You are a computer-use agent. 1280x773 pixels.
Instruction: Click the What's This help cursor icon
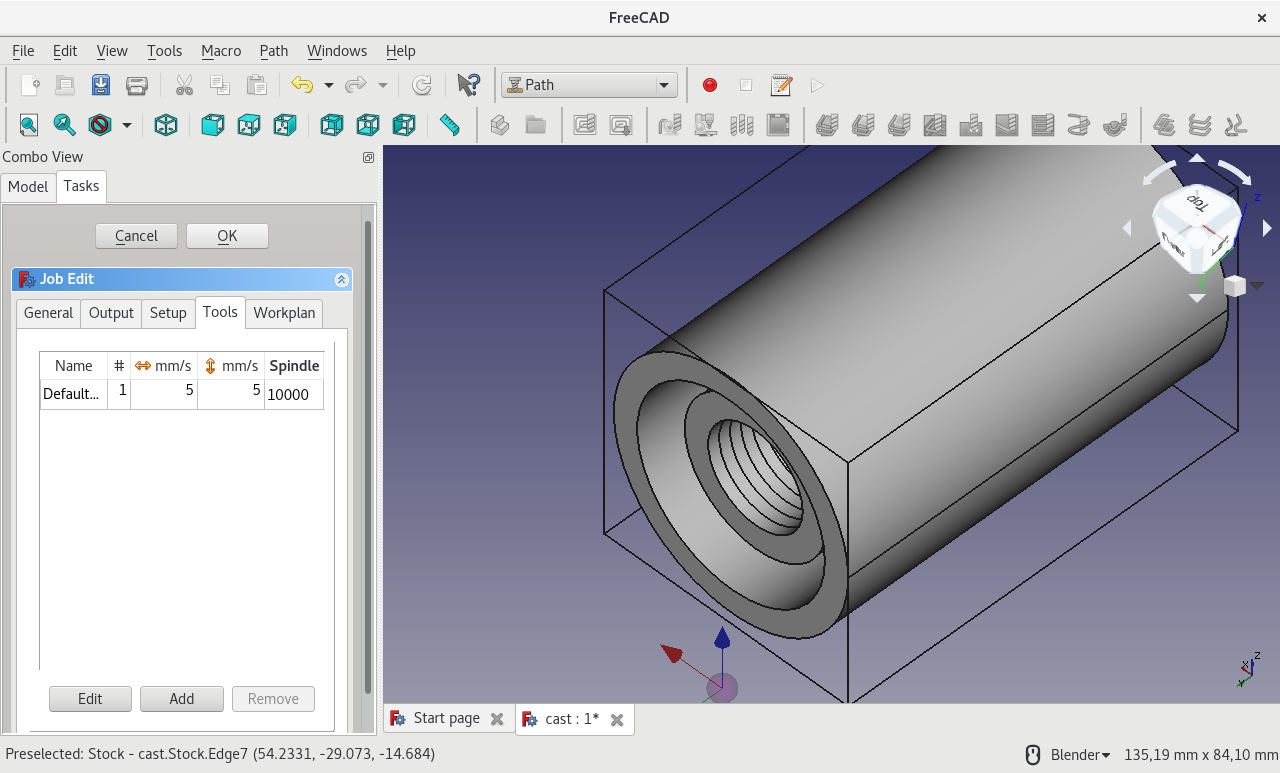(467, 85)
